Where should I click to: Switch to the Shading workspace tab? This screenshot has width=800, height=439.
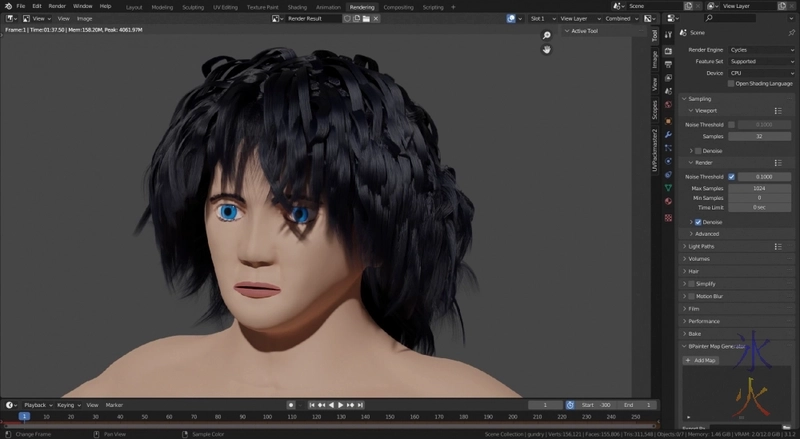(x=297, y=7)
